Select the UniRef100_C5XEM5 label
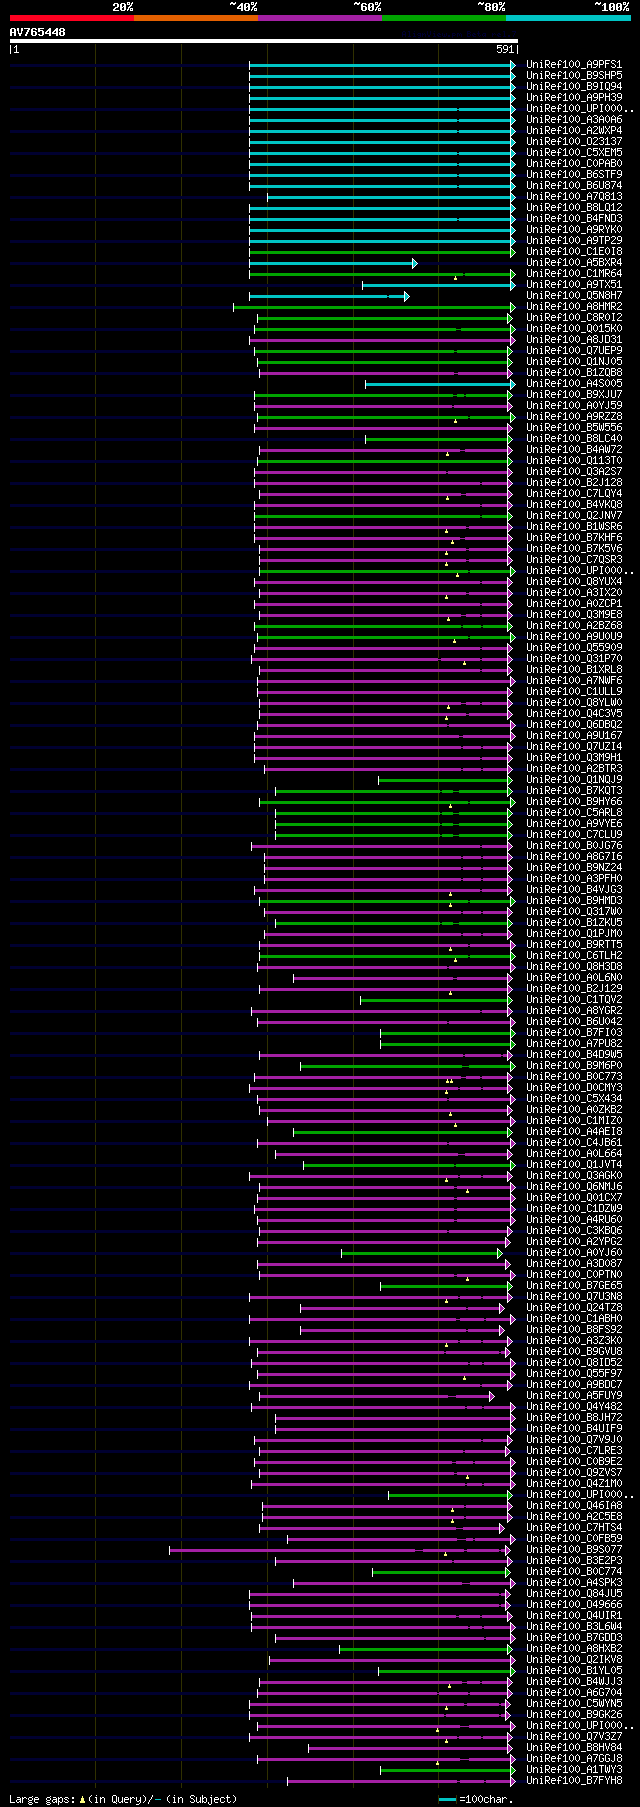The image size is (640, 1807). click(574, 152)
